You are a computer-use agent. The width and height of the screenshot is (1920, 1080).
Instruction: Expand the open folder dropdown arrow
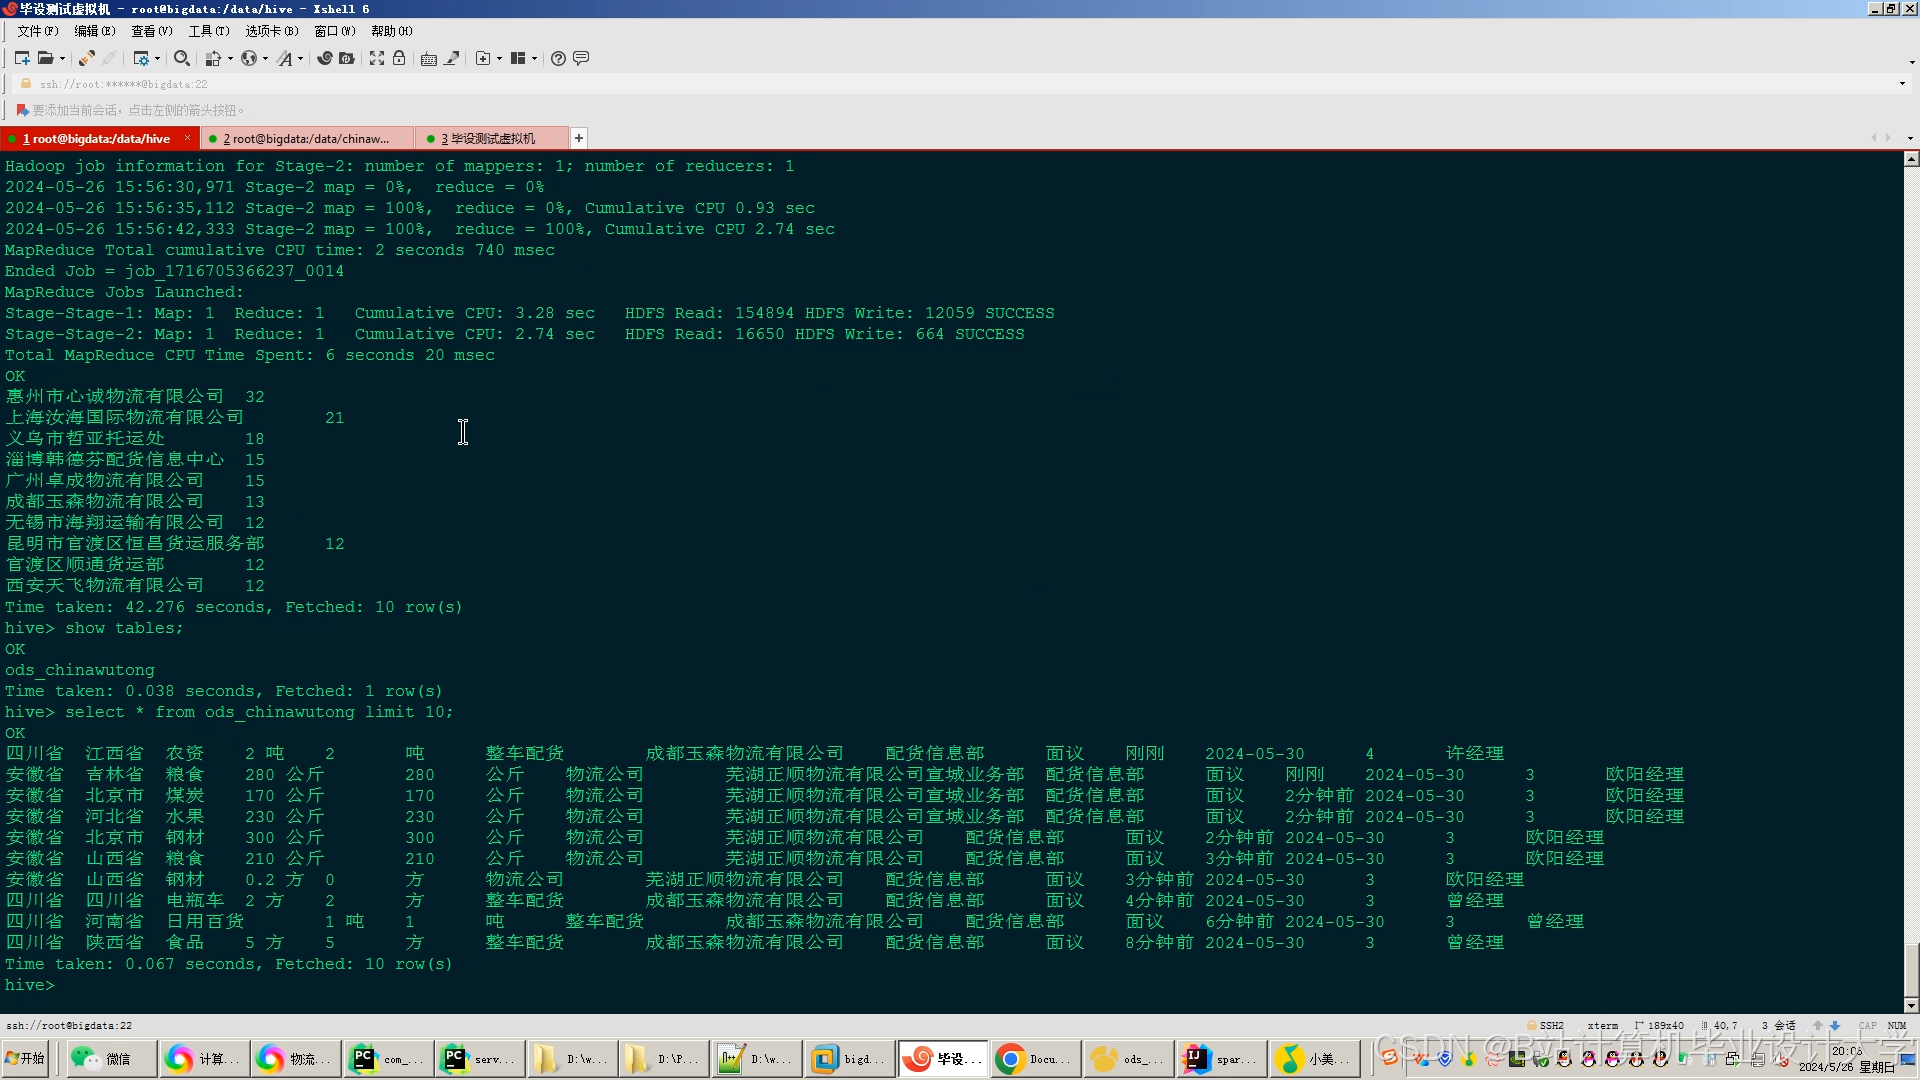(62, 58)
